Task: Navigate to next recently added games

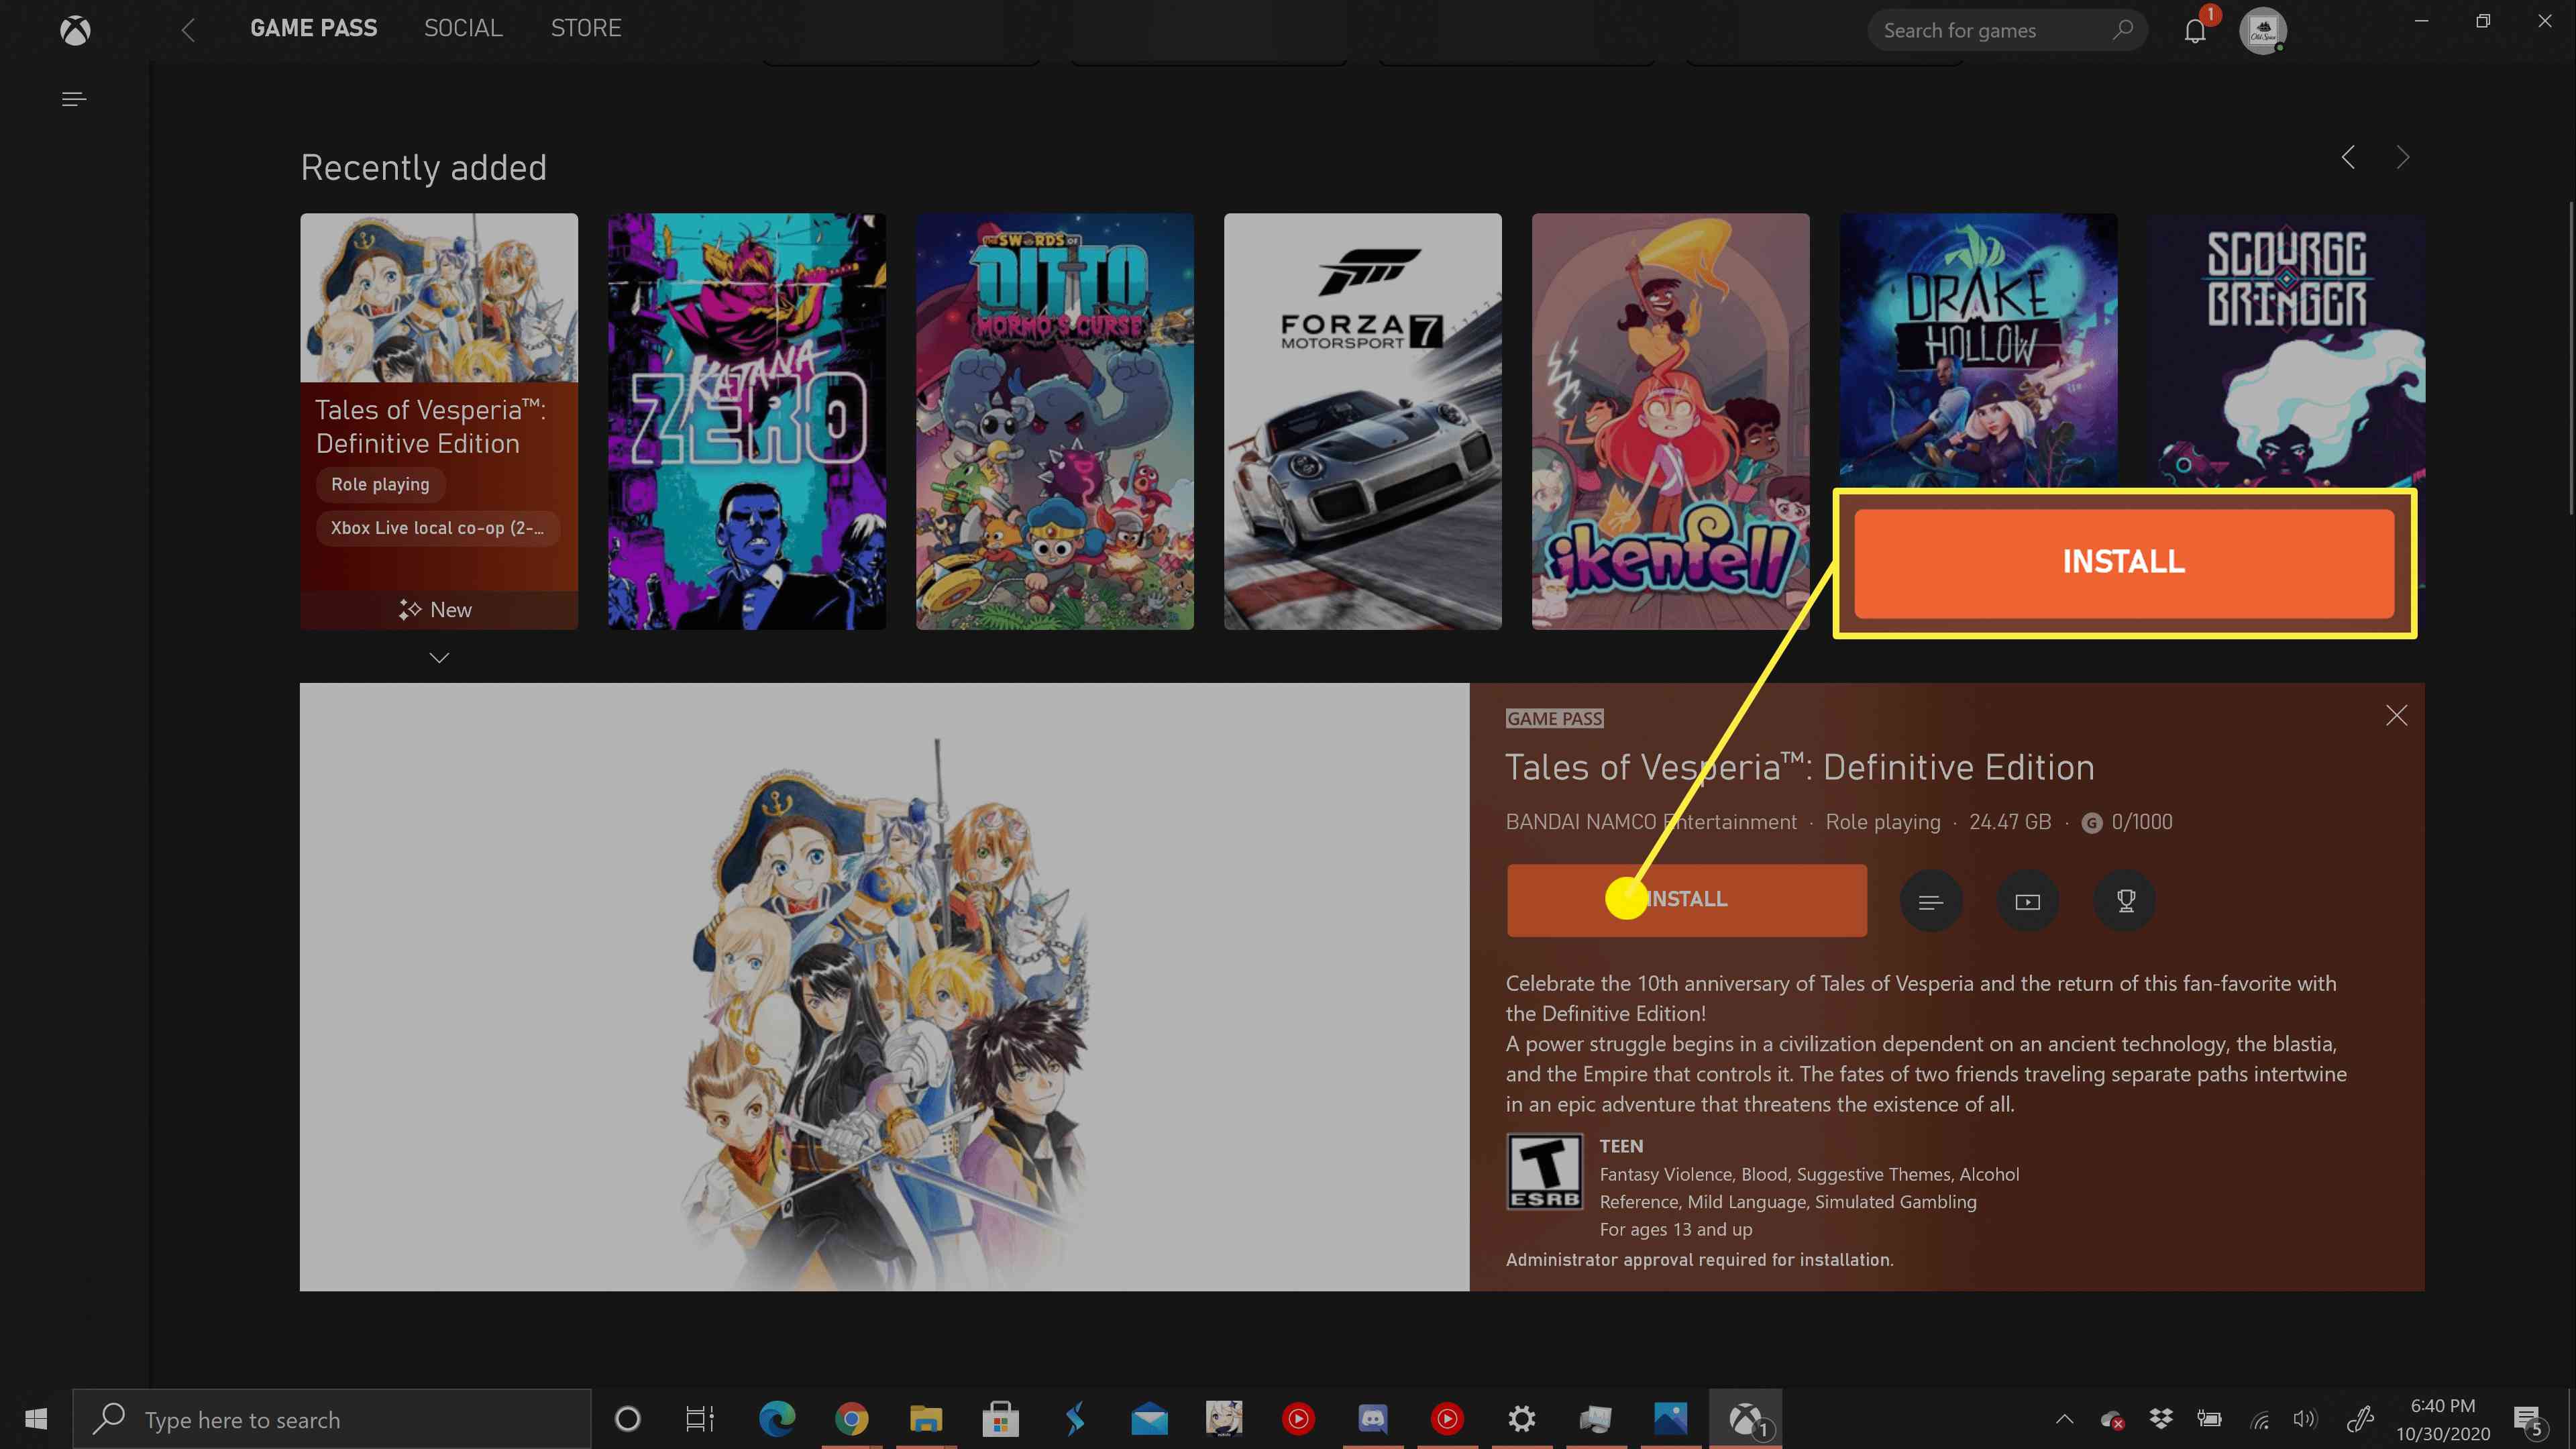Action: 2401,158
